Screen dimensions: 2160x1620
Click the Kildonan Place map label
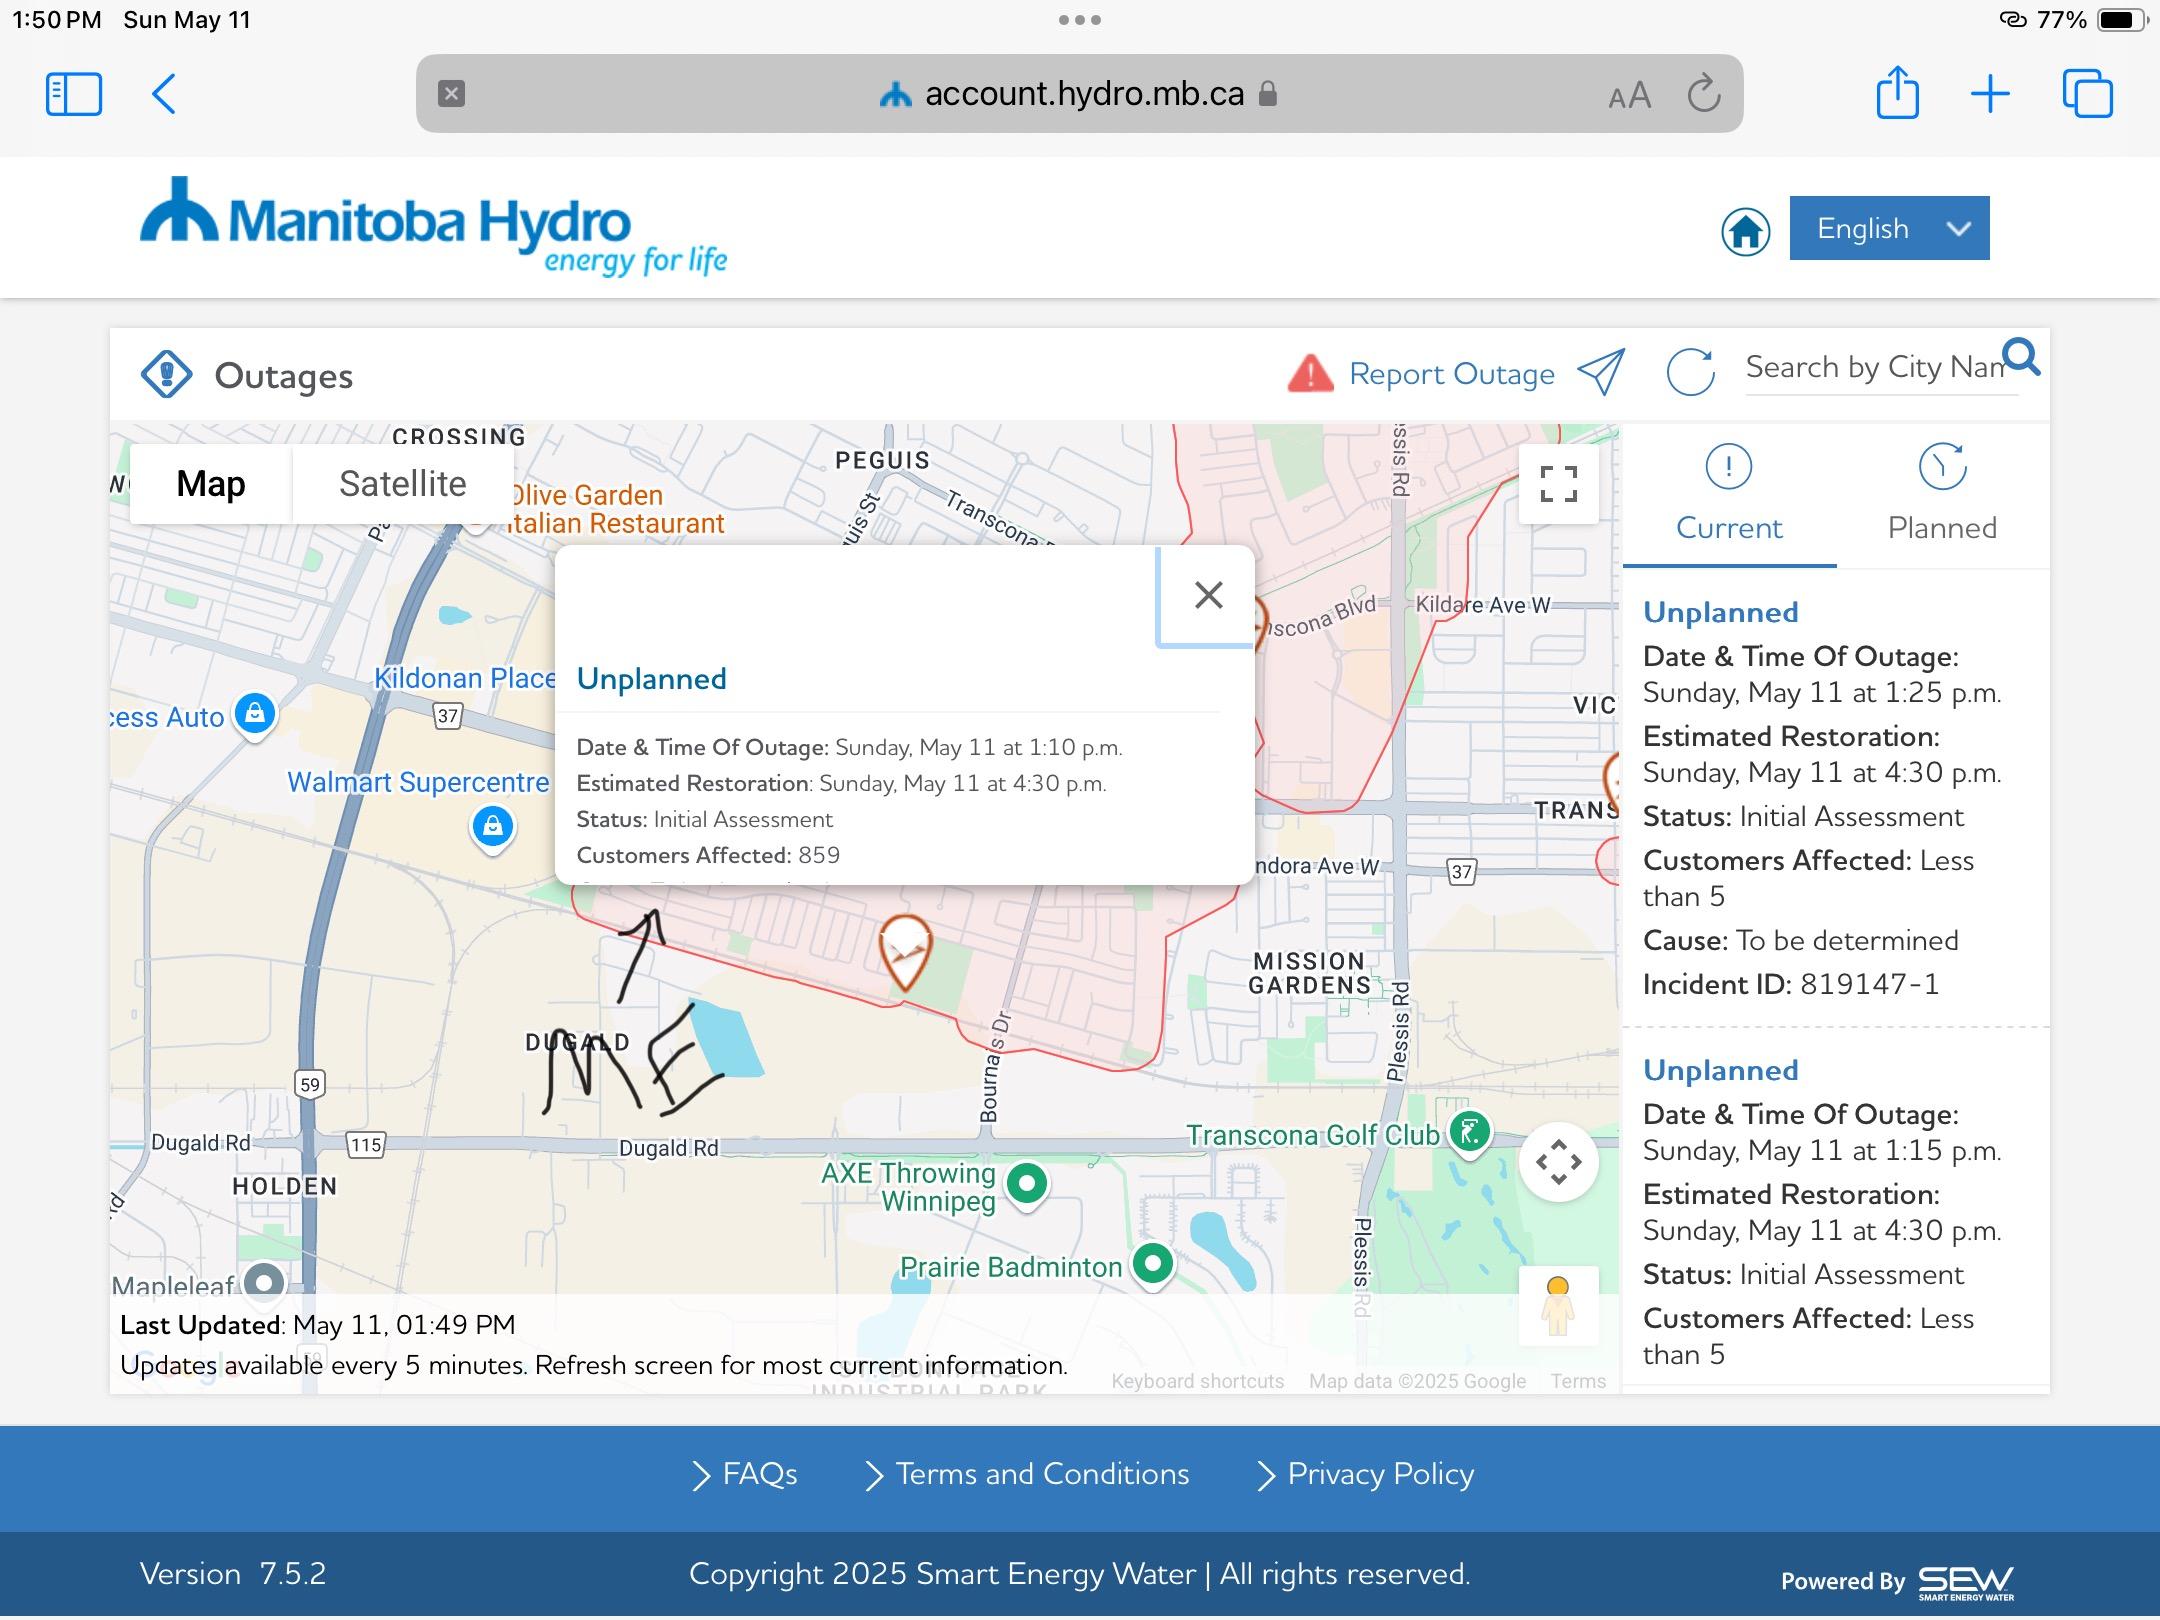465,678
